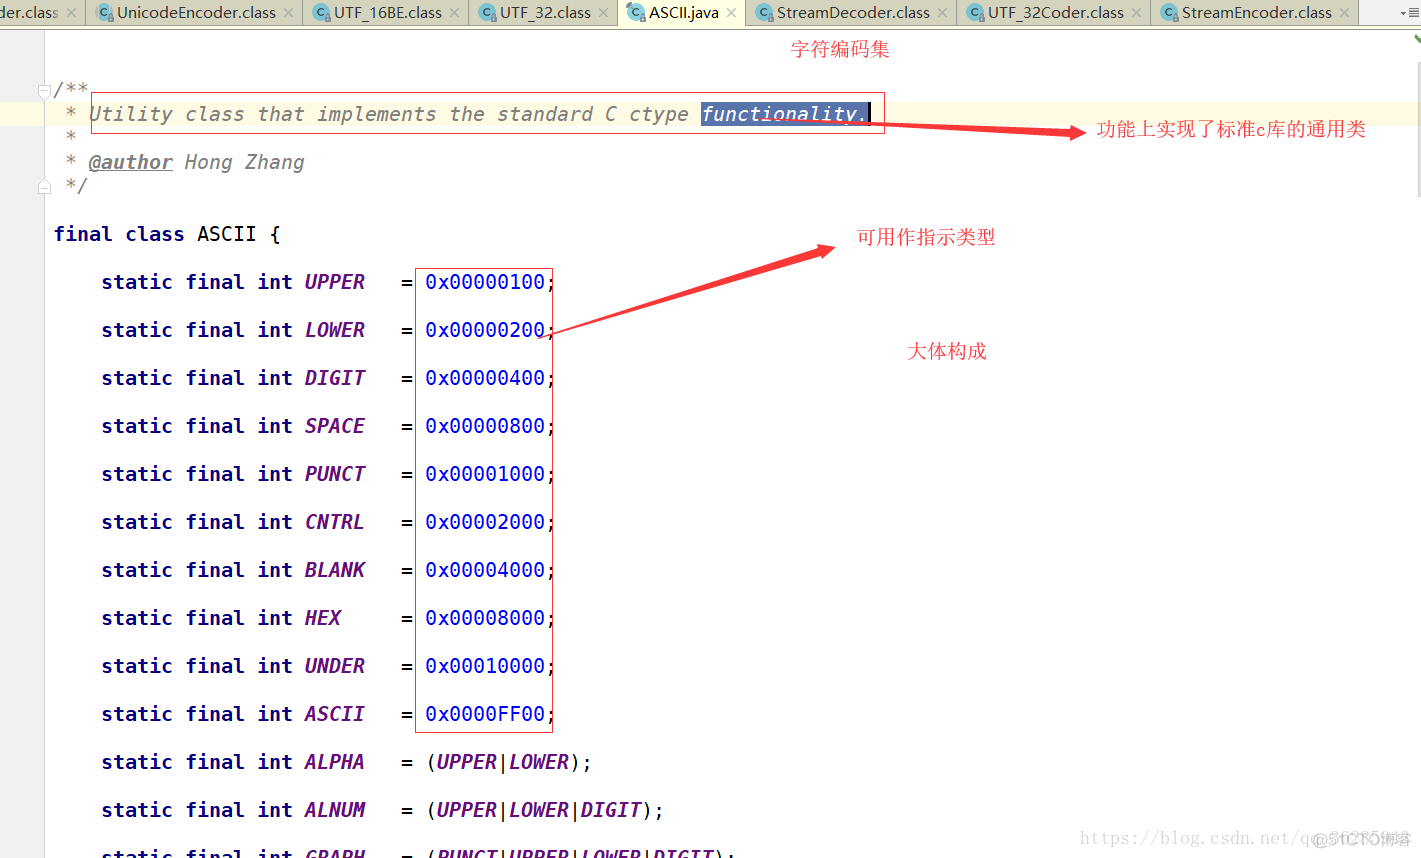Click the value 0x00000800
1421x858 pixels.
pyautogui.click(x=485, y=426)
